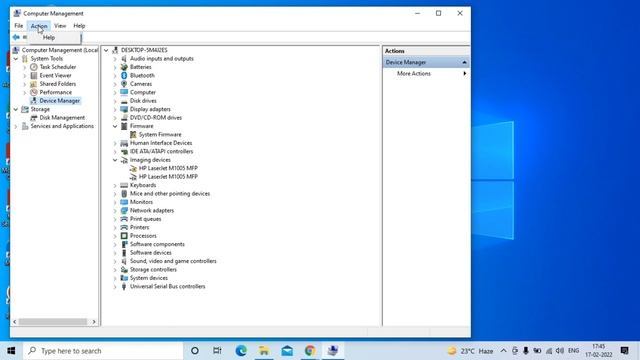Select second HP LaserJet M1005 MFP entry
The image size is (640, 360).
pyautogui.click(x=168, y=177)
